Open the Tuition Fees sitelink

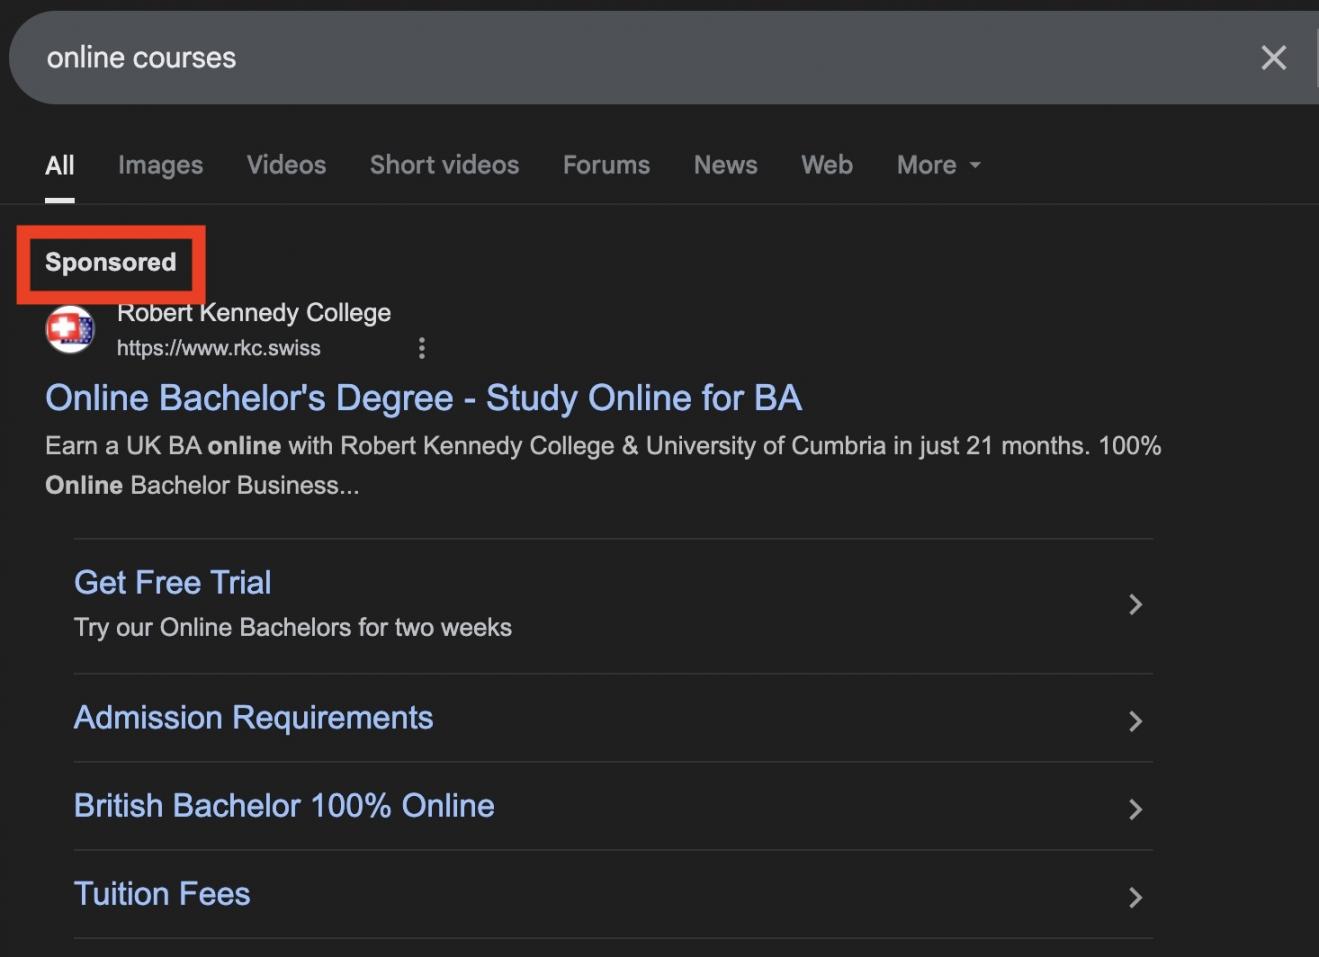click(162, 894)
